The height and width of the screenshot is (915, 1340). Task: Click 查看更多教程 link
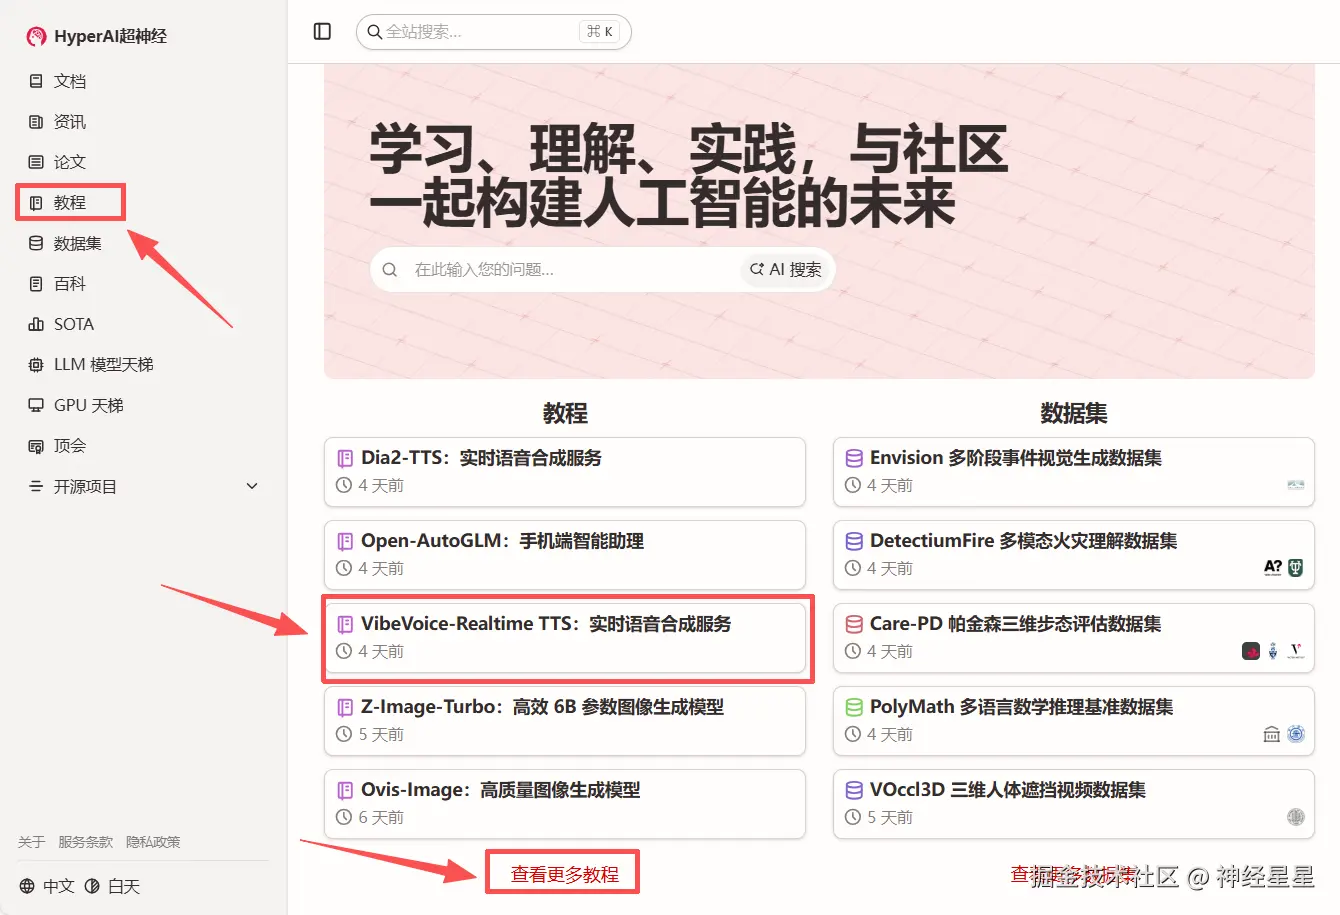pos(565,875)
